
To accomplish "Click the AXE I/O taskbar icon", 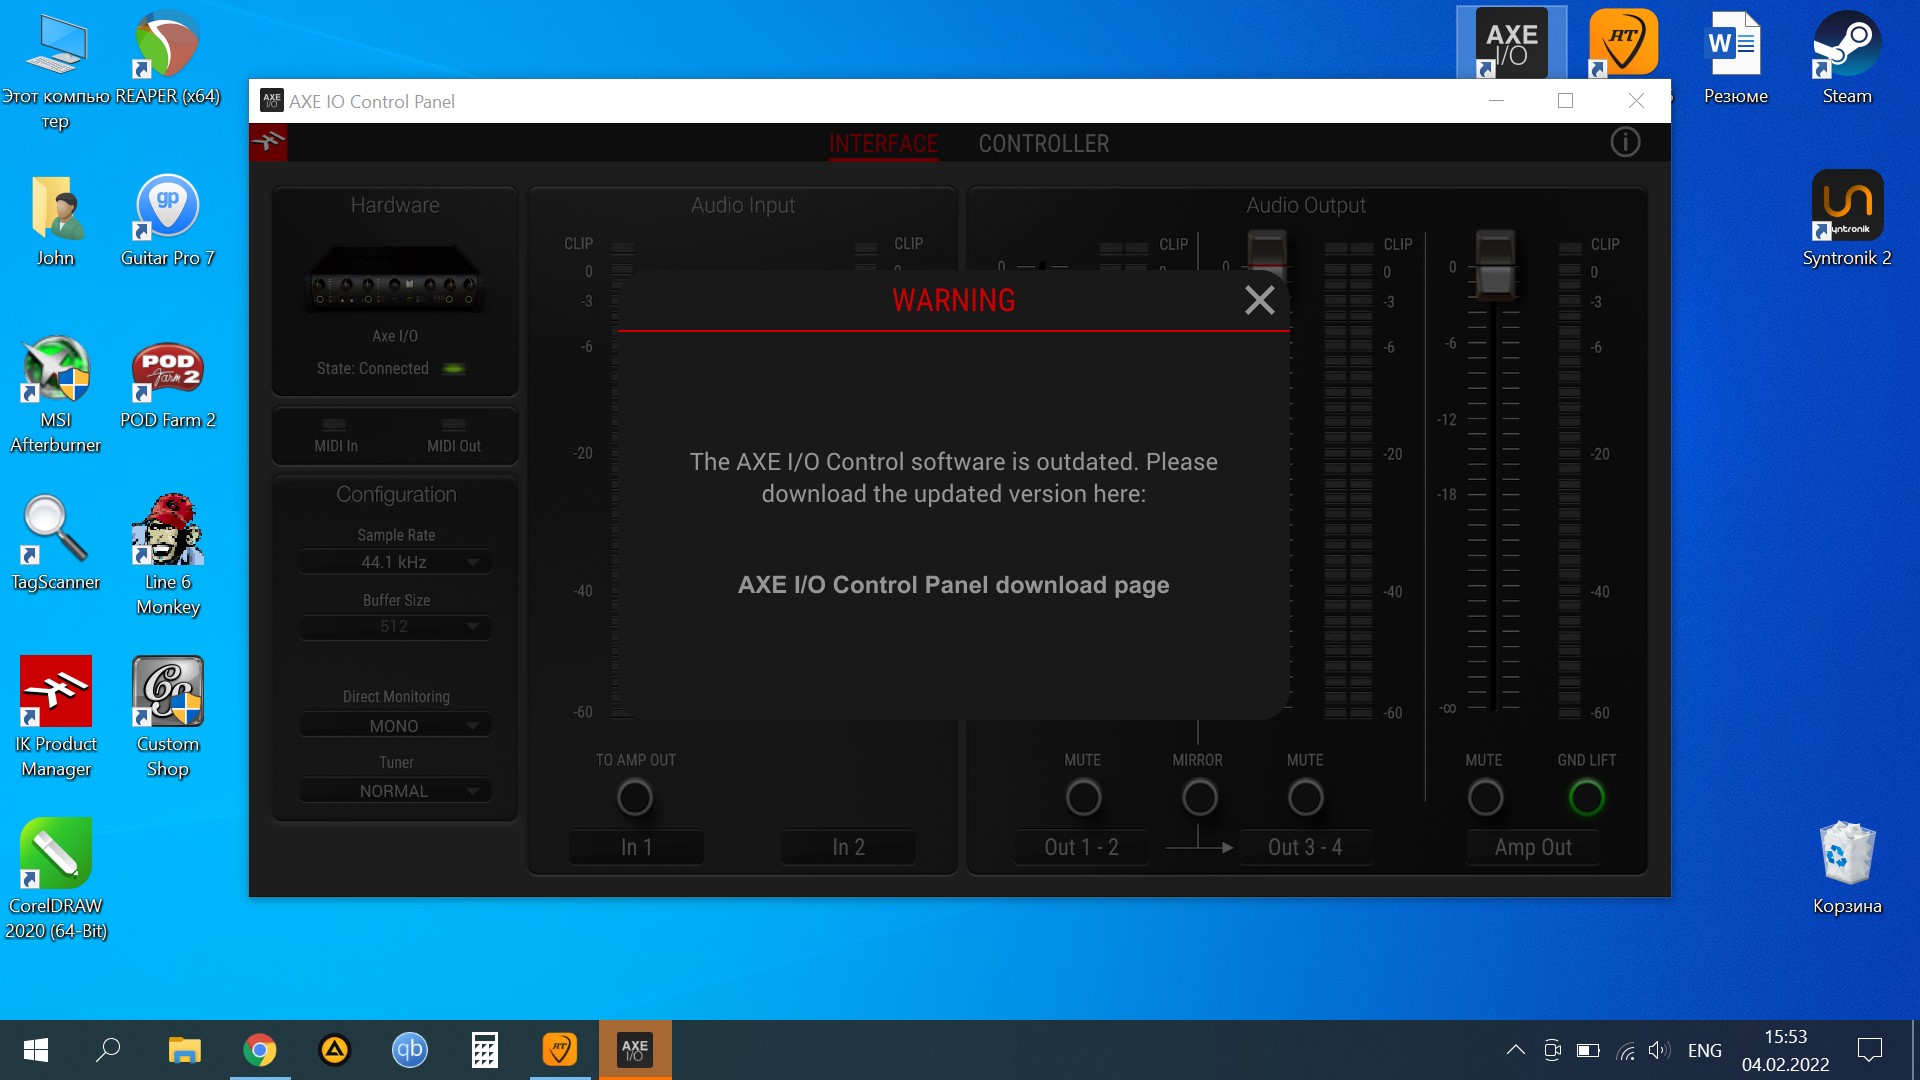I will (x=635, y=1050).
